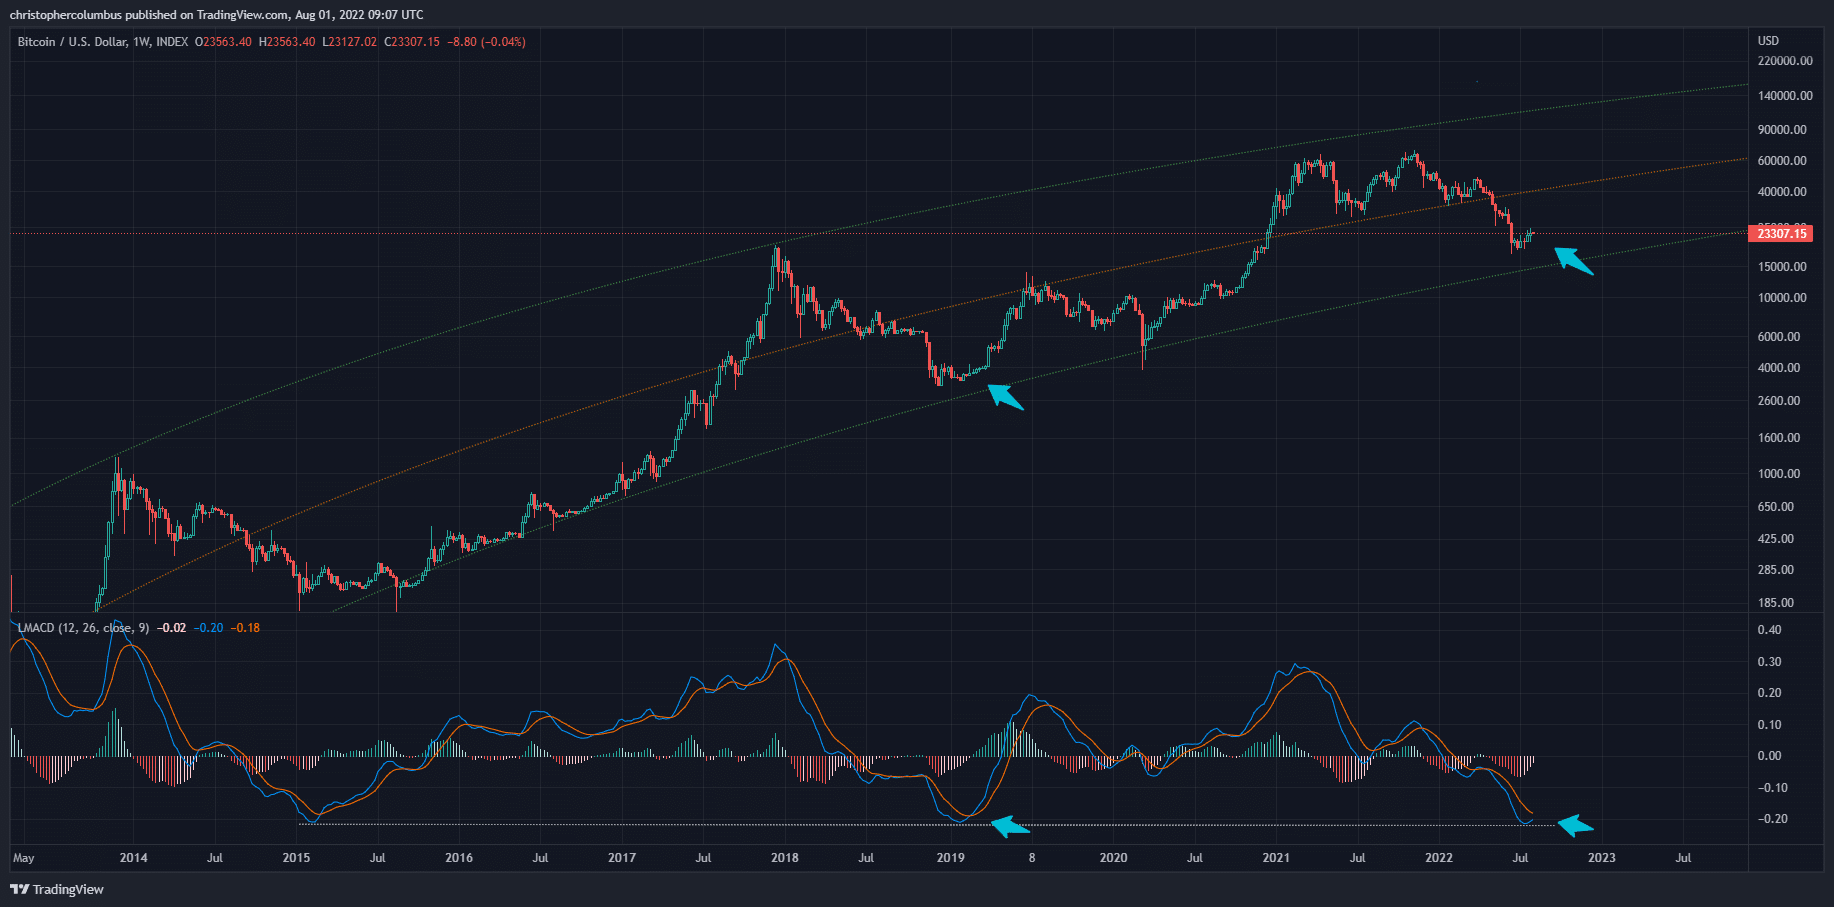Screen dimensions: 1834x907
Task: Click the 285.00 price axis label
Action: click(1777, 570)
